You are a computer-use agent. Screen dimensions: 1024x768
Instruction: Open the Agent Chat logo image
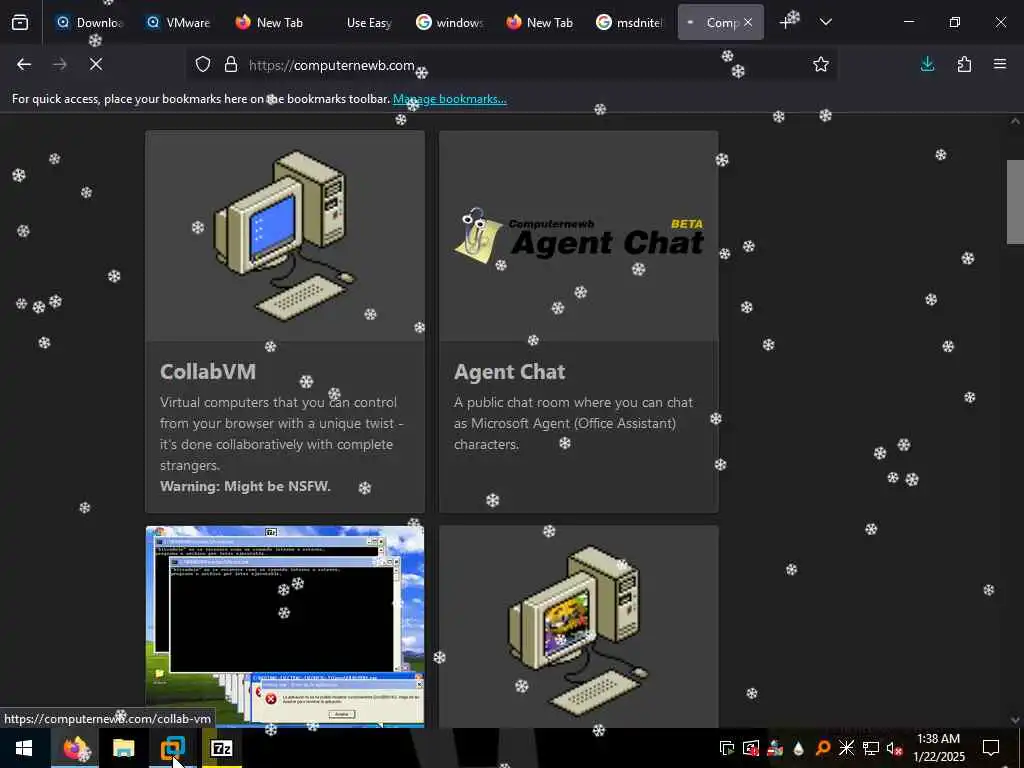[x=579, y=236]
